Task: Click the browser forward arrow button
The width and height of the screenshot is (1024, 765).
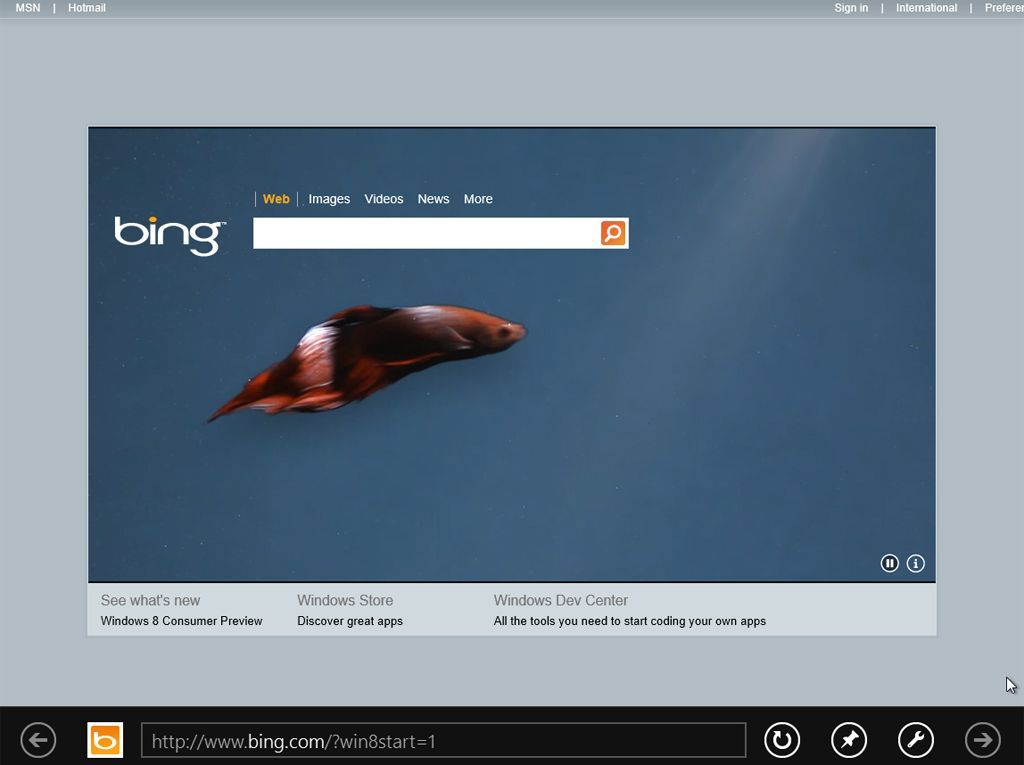Action: tap(983, 740)
